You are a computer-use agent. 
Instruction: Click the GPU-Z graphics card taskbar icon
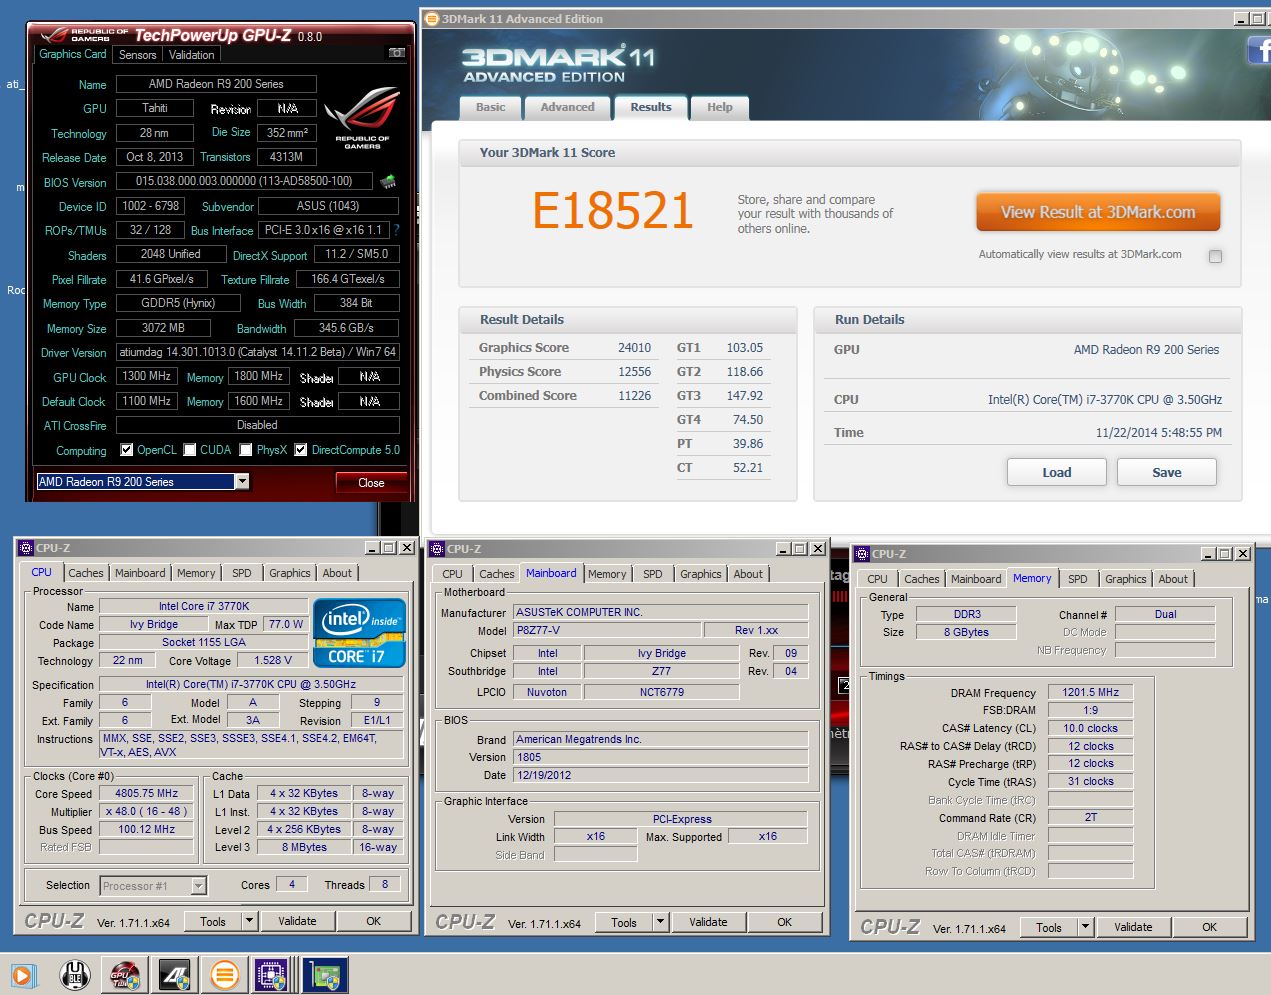click(325, 974)
